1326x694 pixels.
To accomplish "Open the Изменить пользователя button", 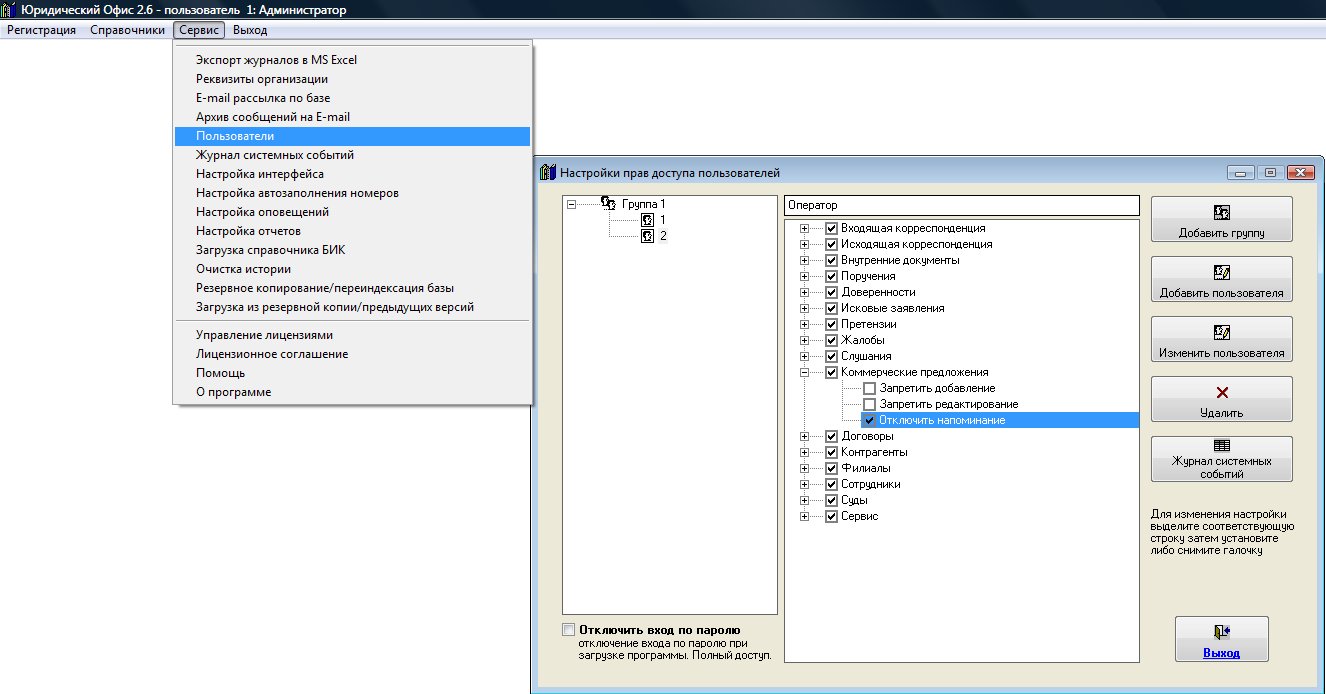I will [1221, 339].
